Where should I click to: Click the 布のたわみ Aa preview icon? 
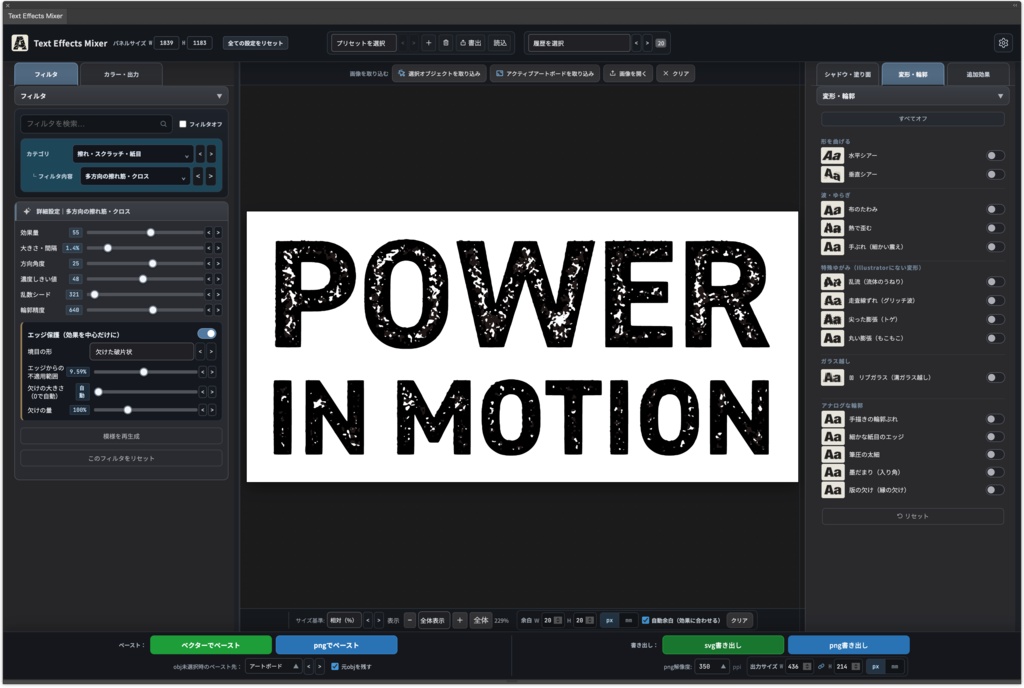click(x=832, y=210)
